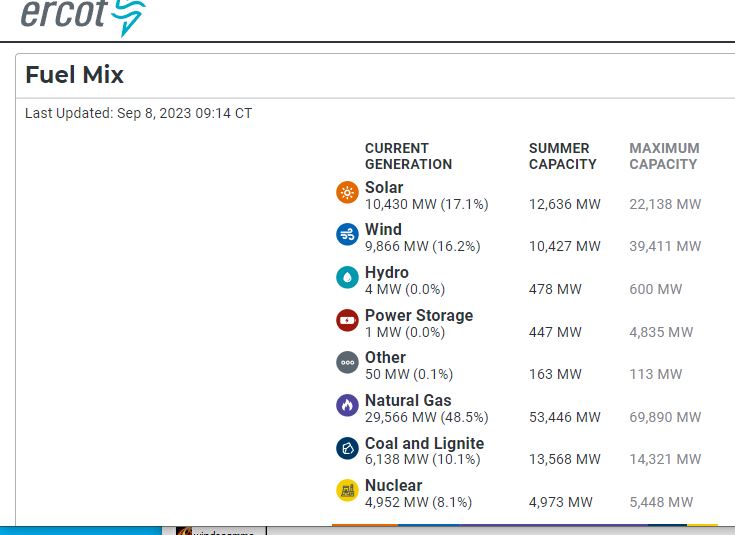Click the Natural Gas fuel label

tap(407, 400)
